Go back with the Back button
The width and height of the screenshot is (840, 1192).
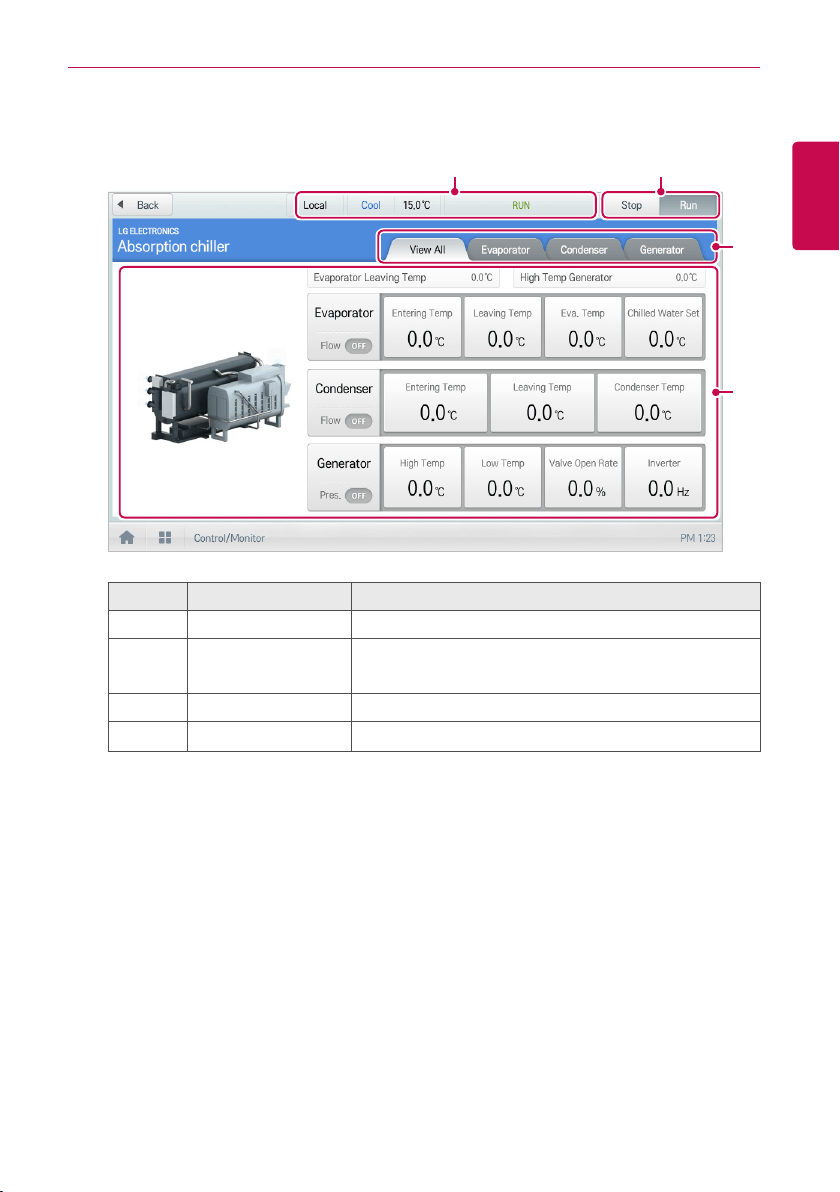tap(142, 205)
